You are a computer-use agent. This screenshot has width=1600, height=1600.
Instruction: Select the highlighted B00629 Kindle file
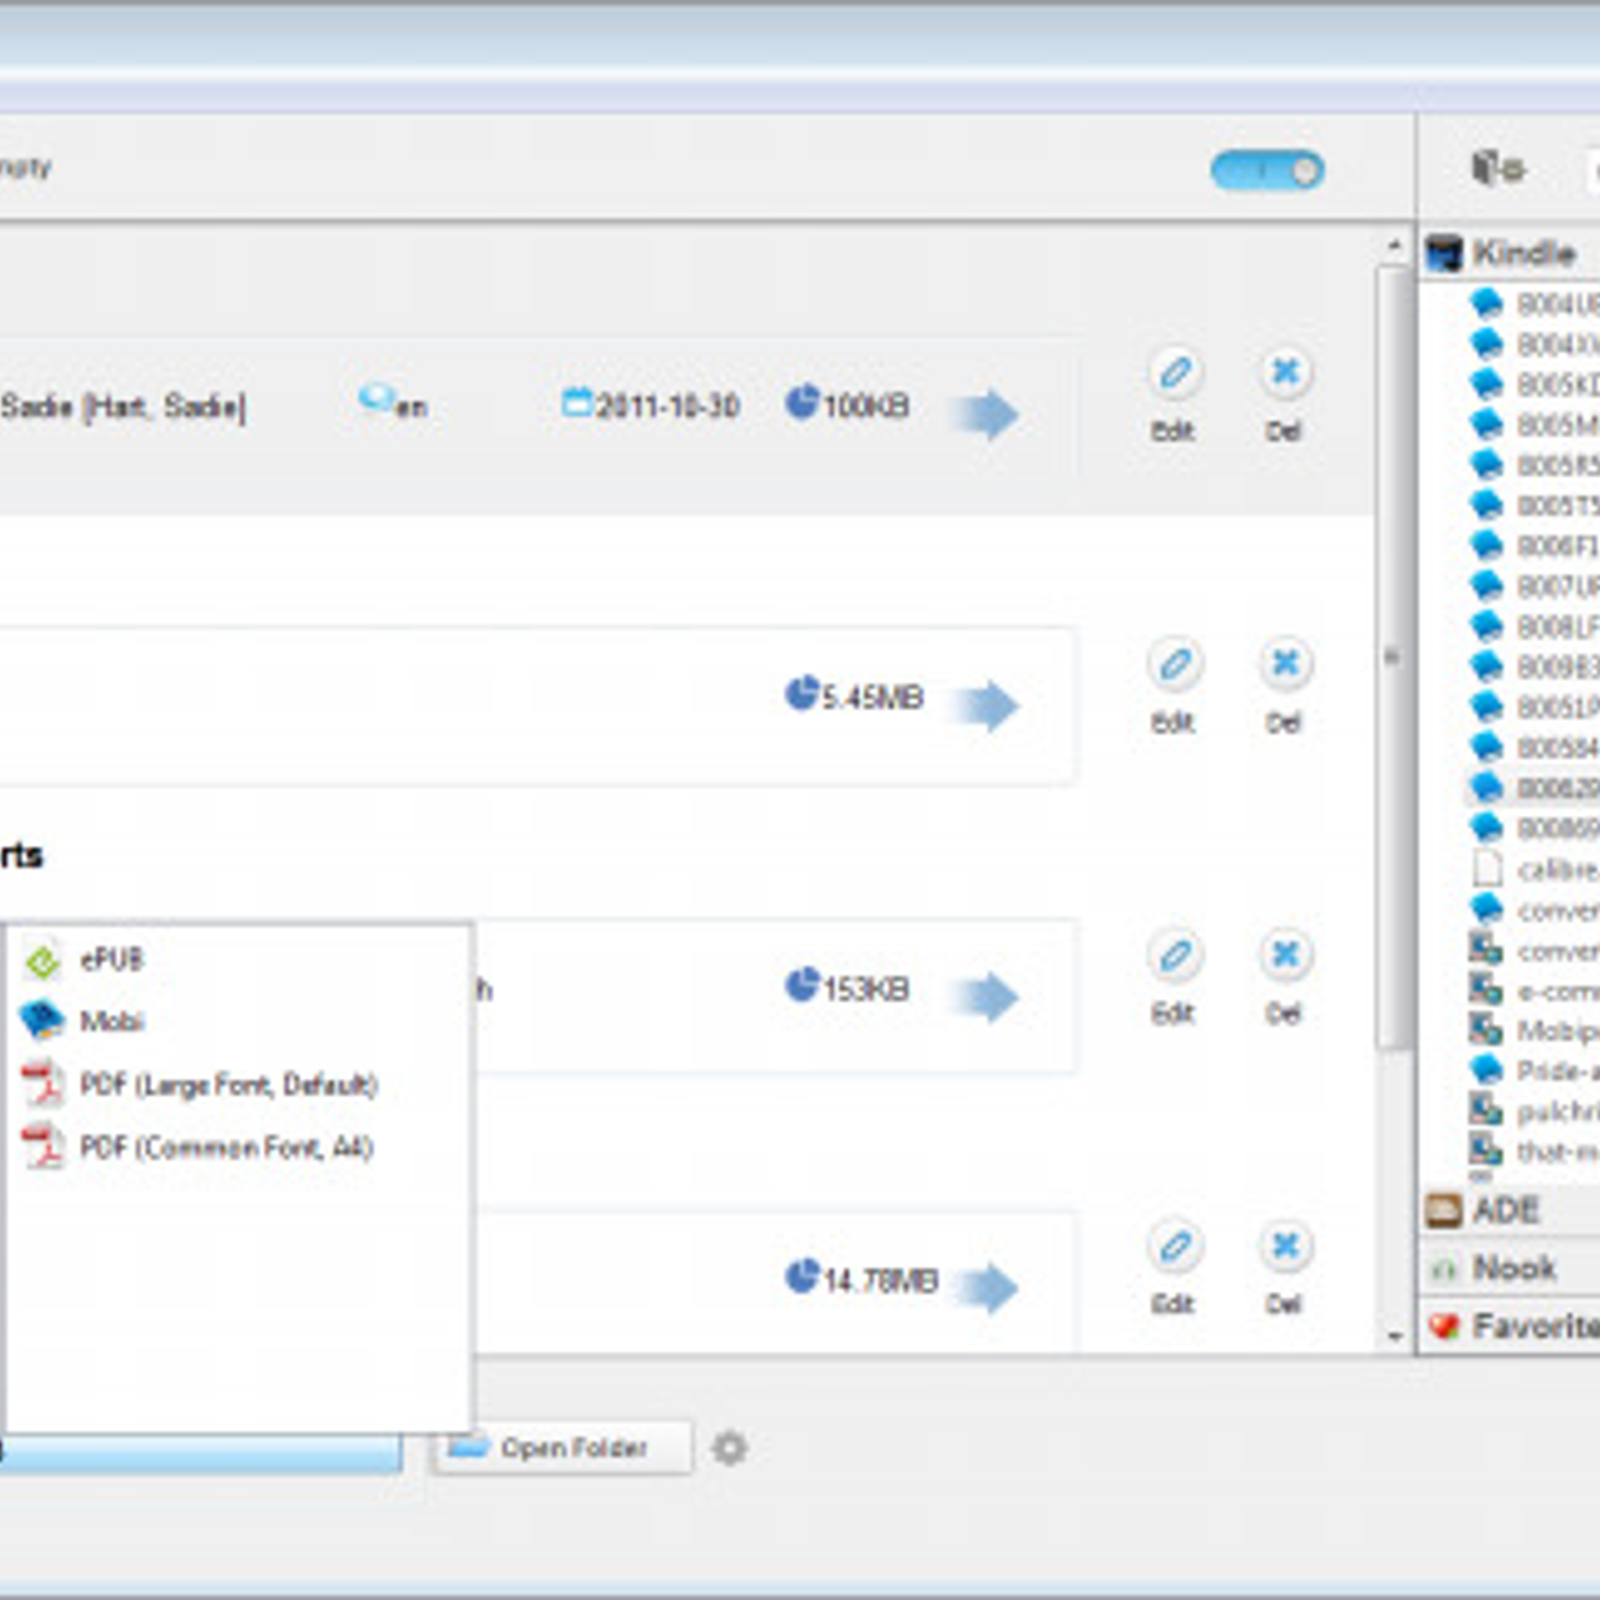1533,788
